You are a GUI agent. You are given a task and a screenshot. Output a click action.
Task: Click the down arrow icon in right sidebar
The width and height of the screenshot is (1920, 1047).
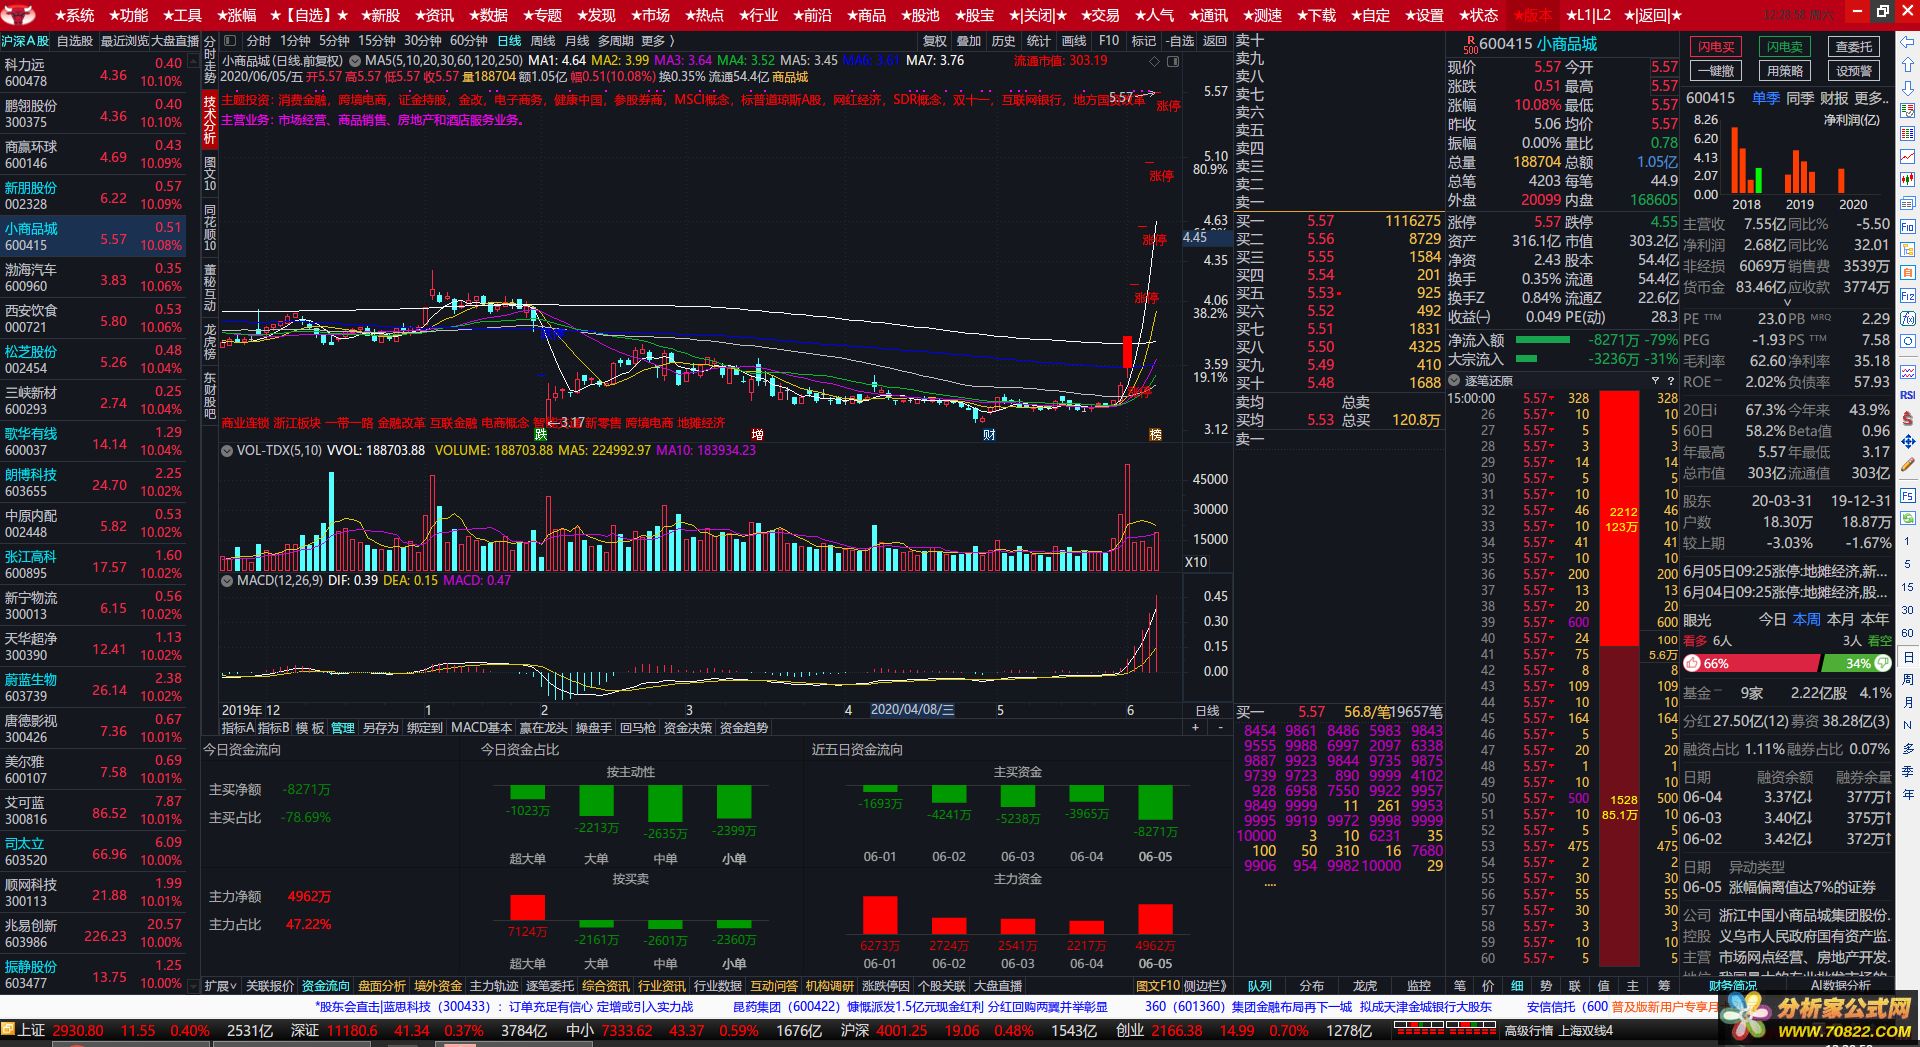point(1908,88)
